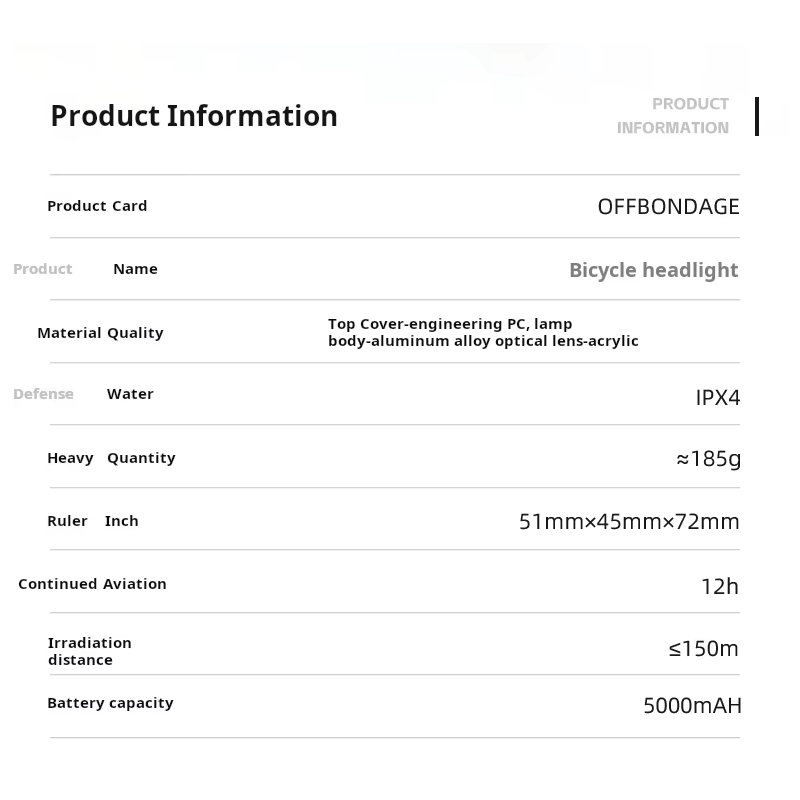Select the ≈185g weight value

[708, 459]
